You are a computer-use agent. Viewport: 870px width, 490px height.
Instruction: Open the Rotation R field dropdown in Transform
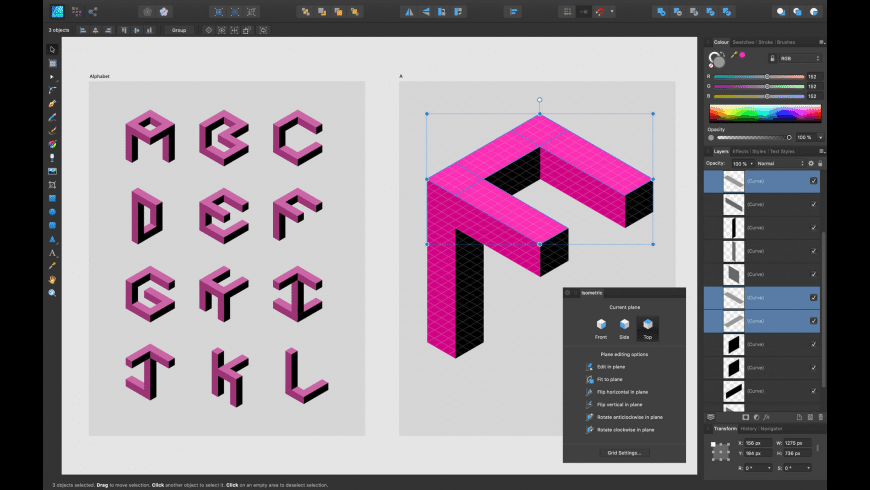point(769,468)
